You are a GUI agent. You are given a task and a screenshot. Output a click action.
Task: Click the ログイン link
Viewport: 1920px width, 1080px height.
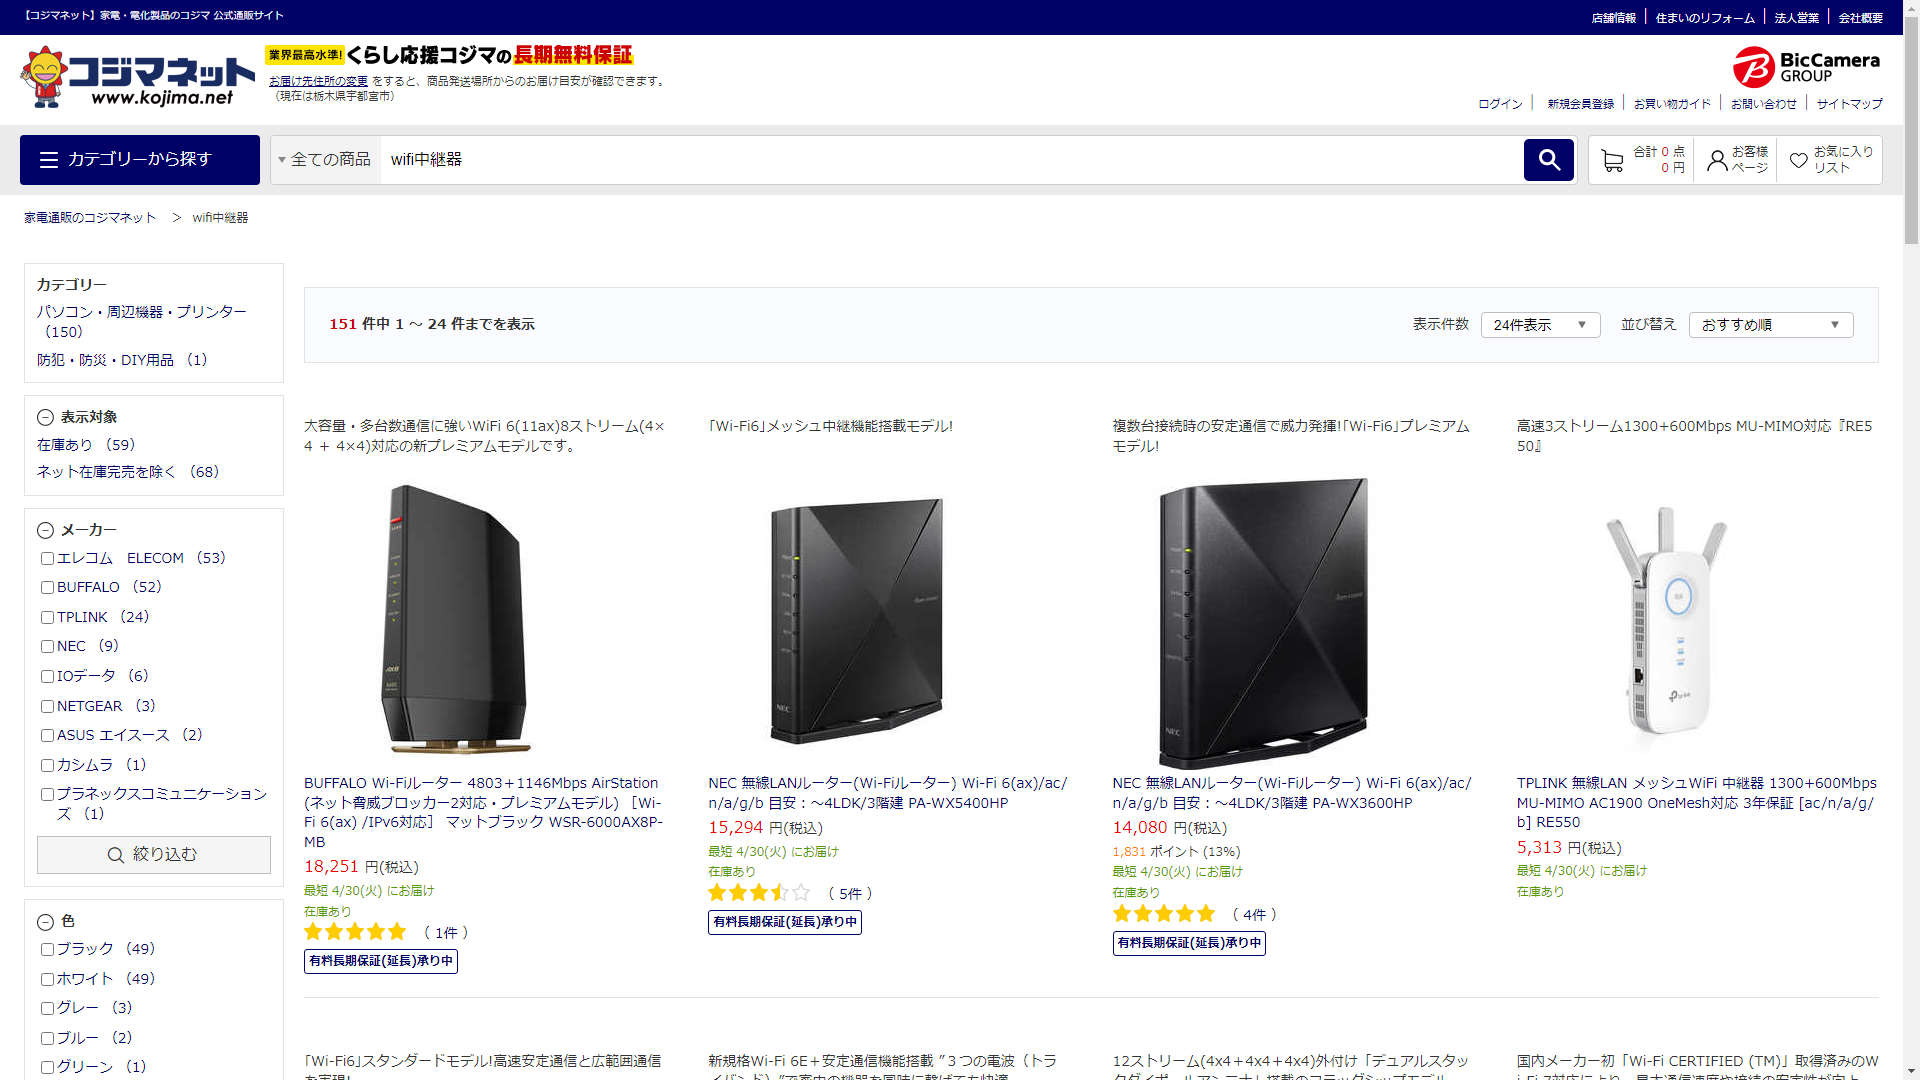point(1499,104)
